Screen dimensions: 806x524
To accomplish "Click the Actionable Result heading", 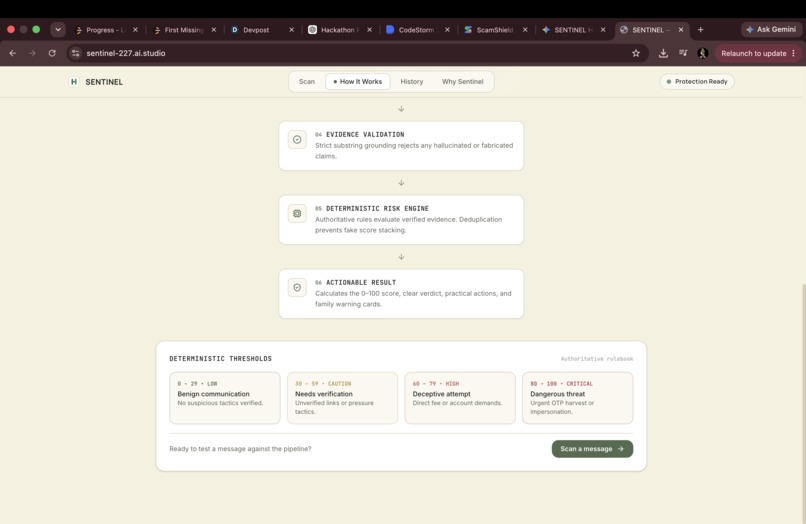I will (x=361, y=283).
